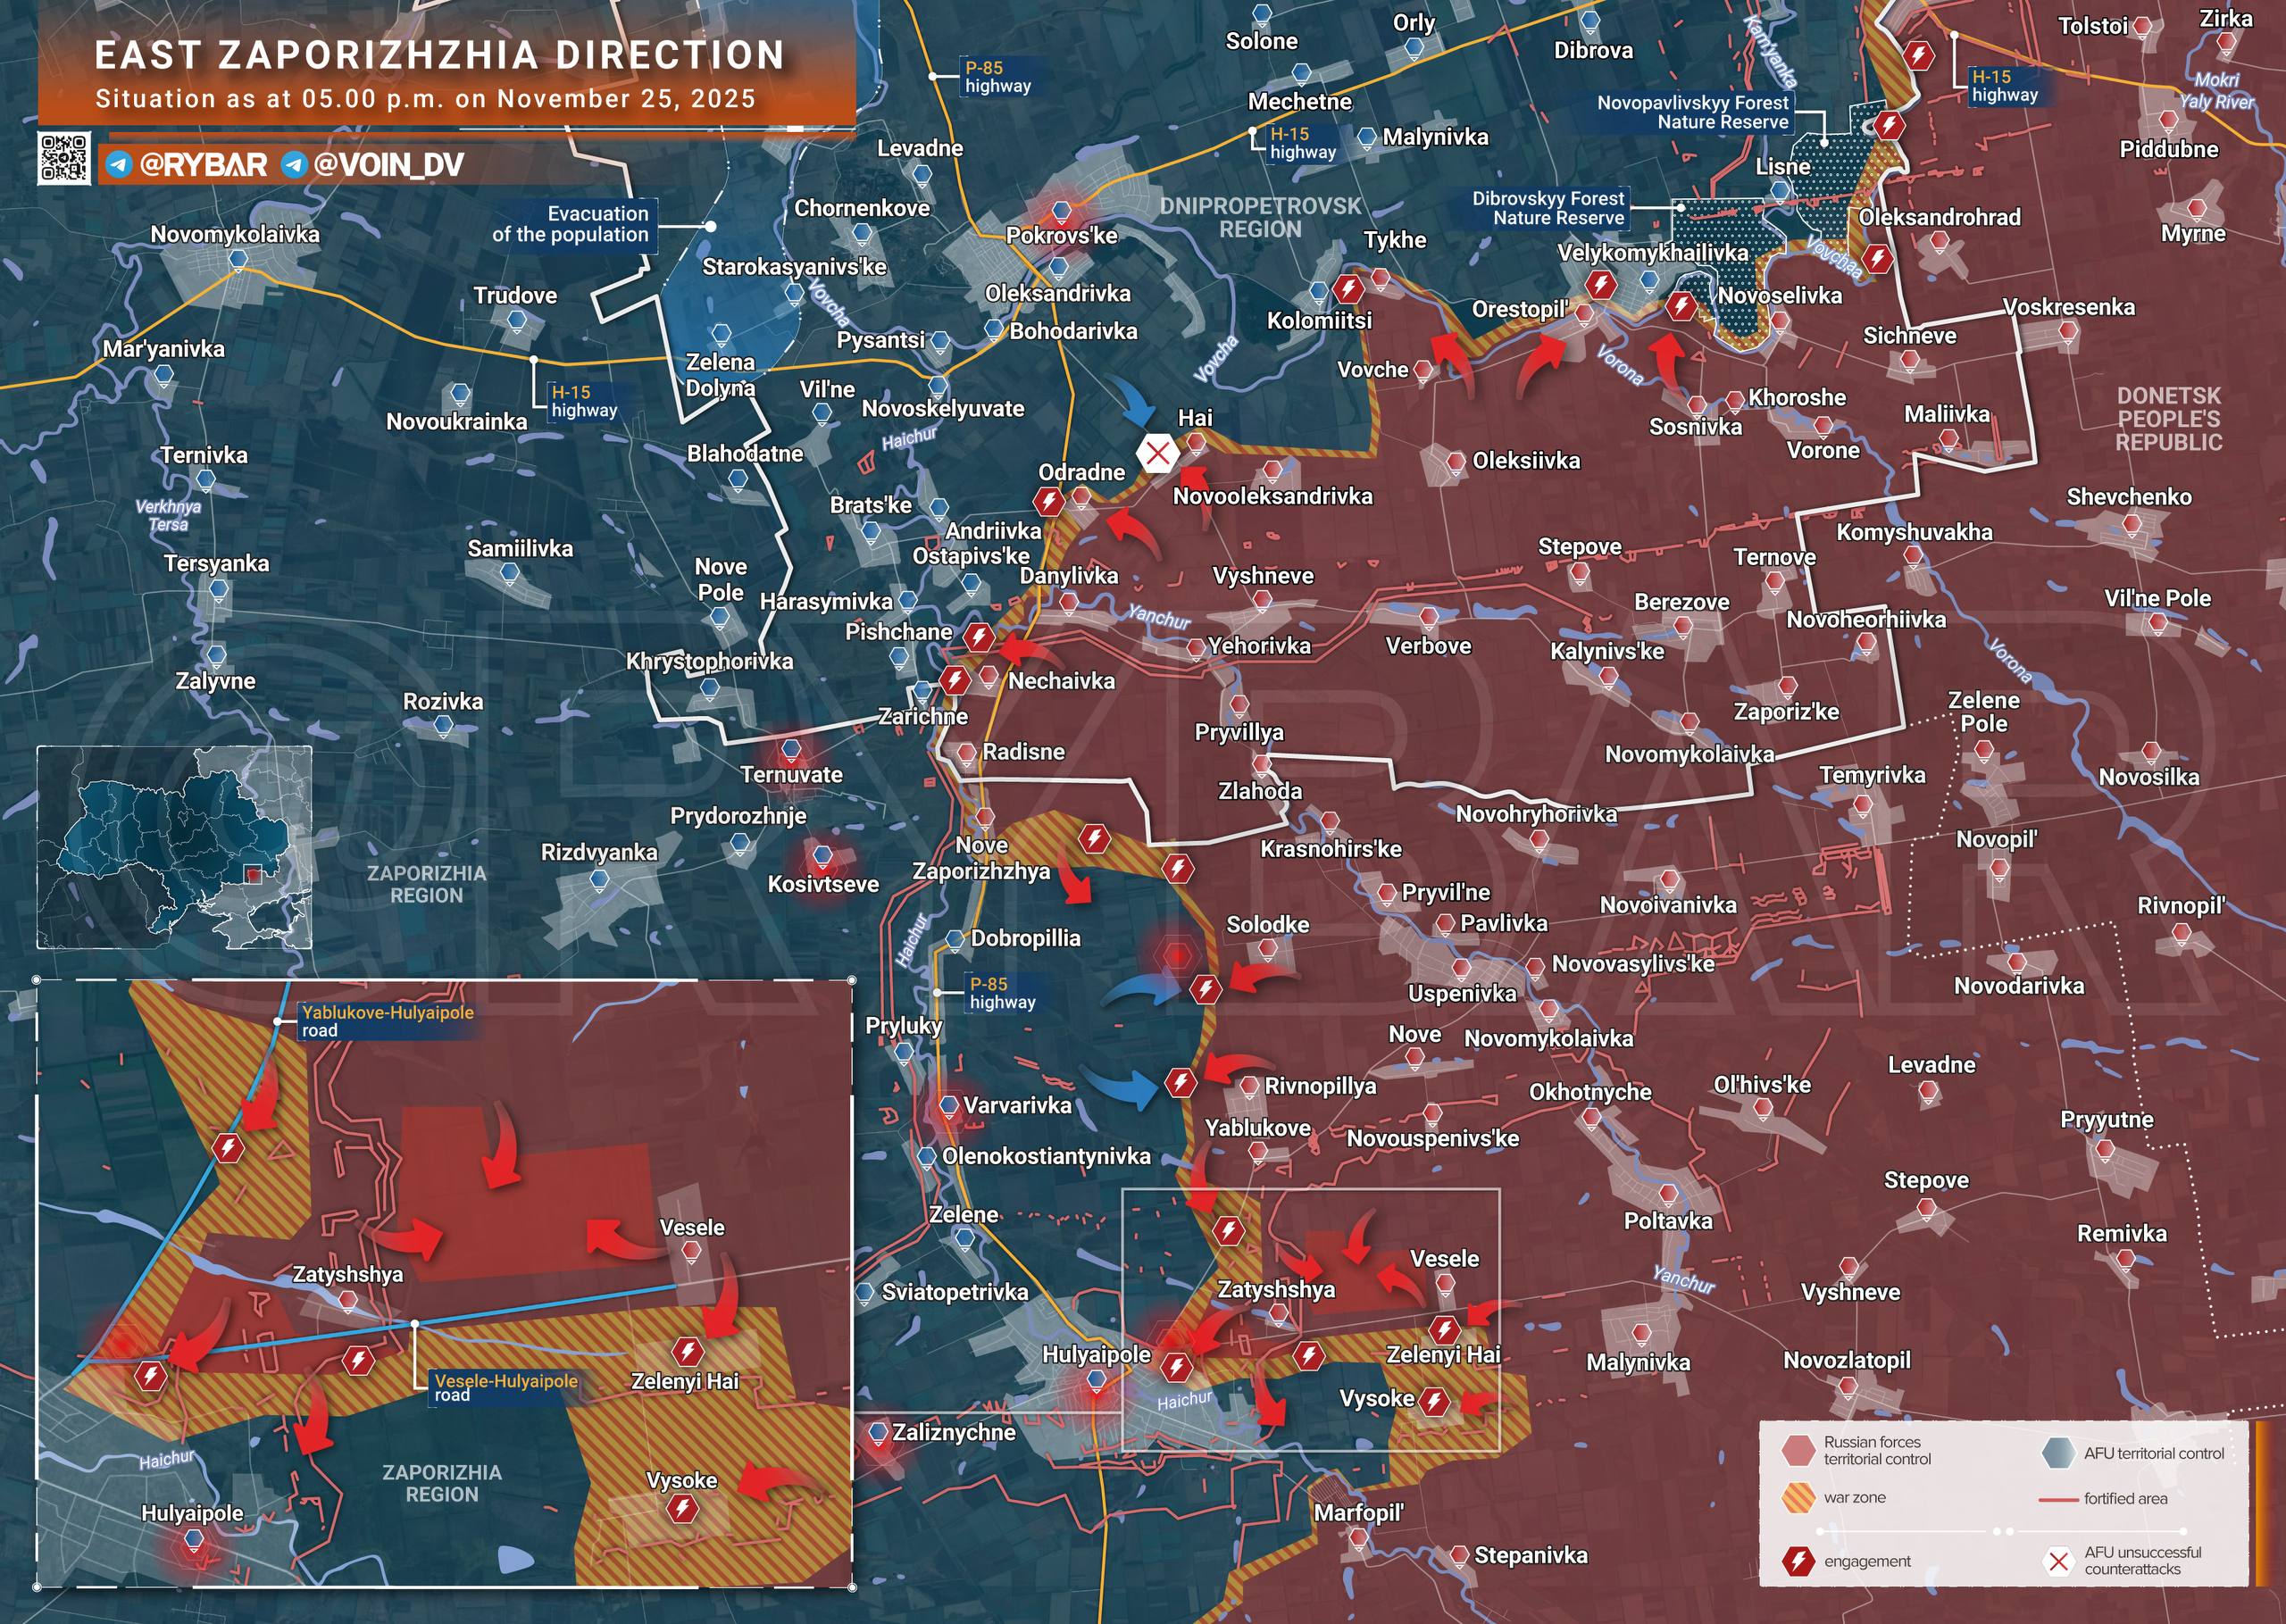Click the white X counterattack marker near Hai
The height and width of the screenshot is (1624, 2286).
(x=1157, y=453)
